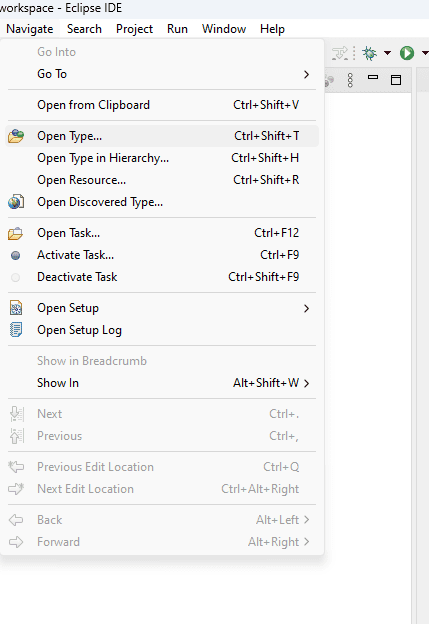This screenshot has height=624, width=429.
Task: Open the Debug dropdown arrow next to bug icon
Action: pyautogui.click(x=387, y=53)
